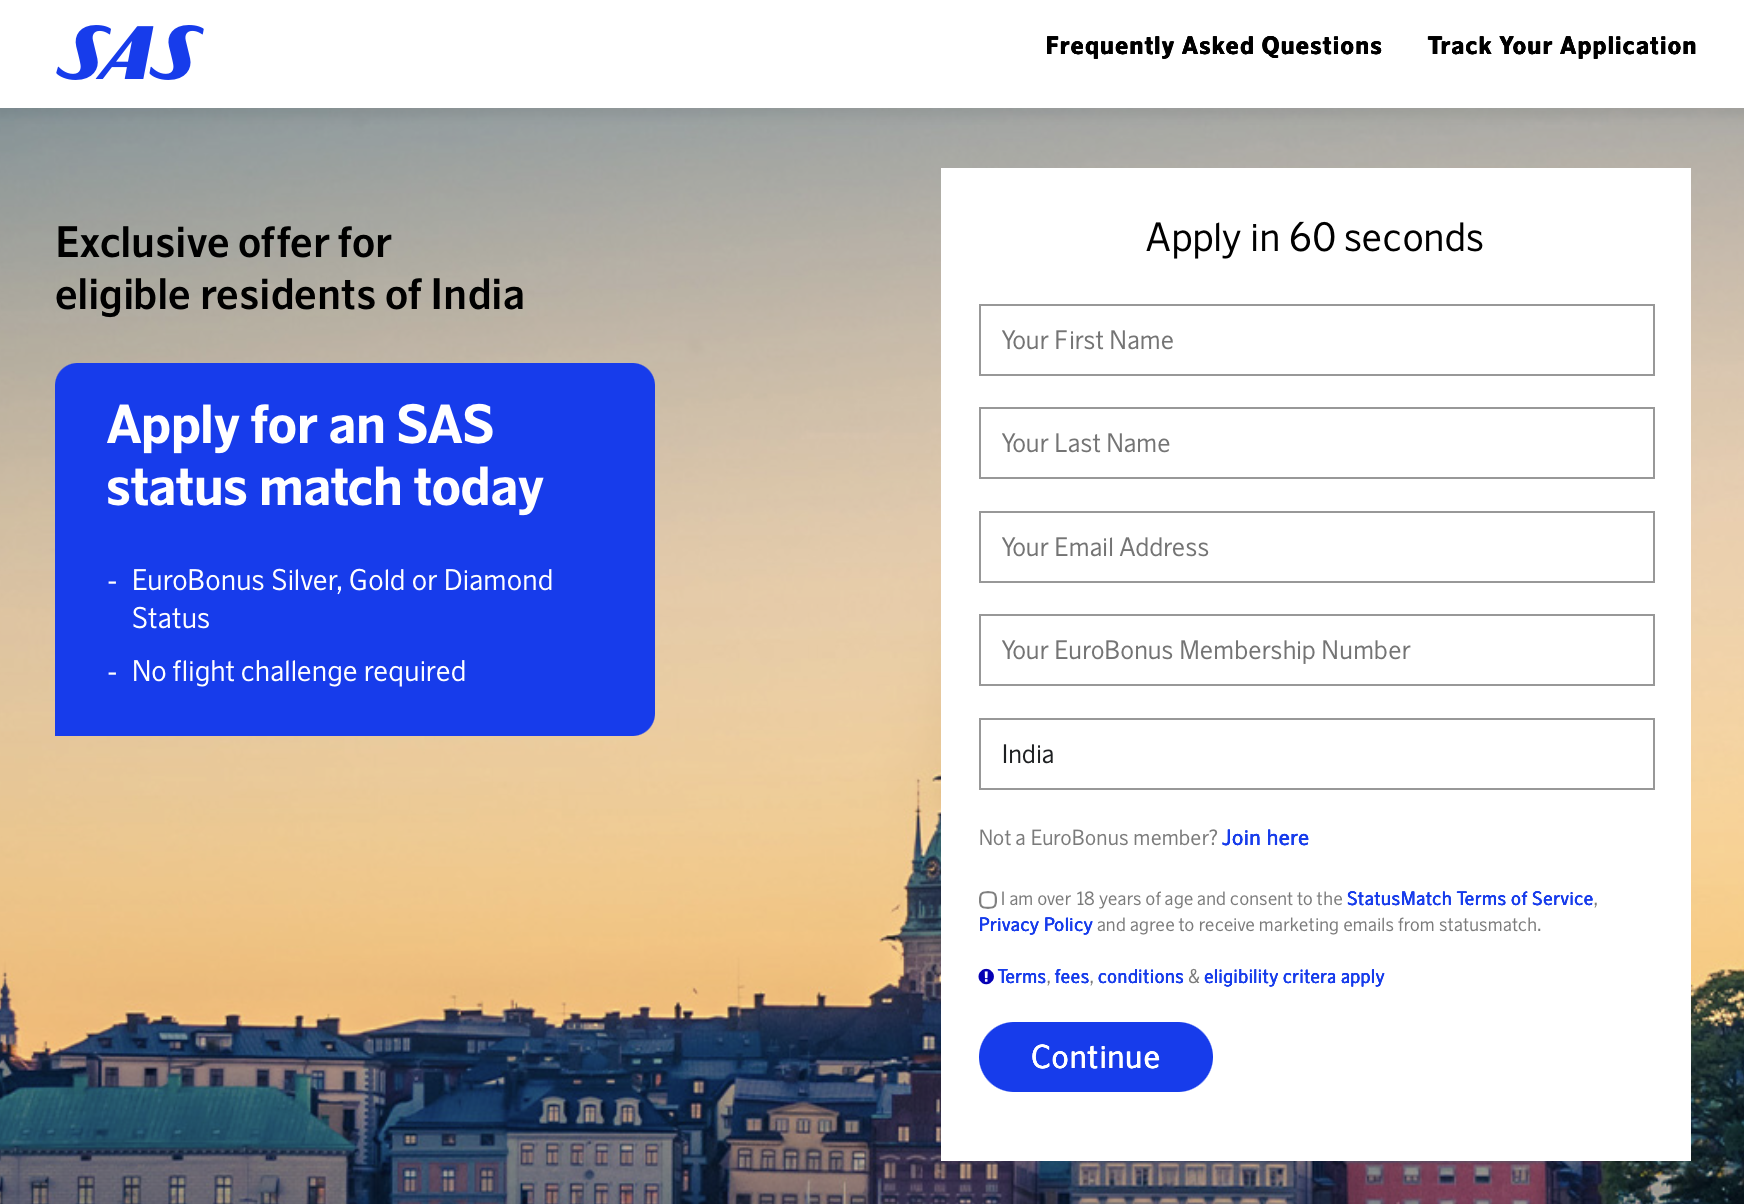Click the conditions link
This screenshot has height=1204, width=1744.
pos(1140,977)
